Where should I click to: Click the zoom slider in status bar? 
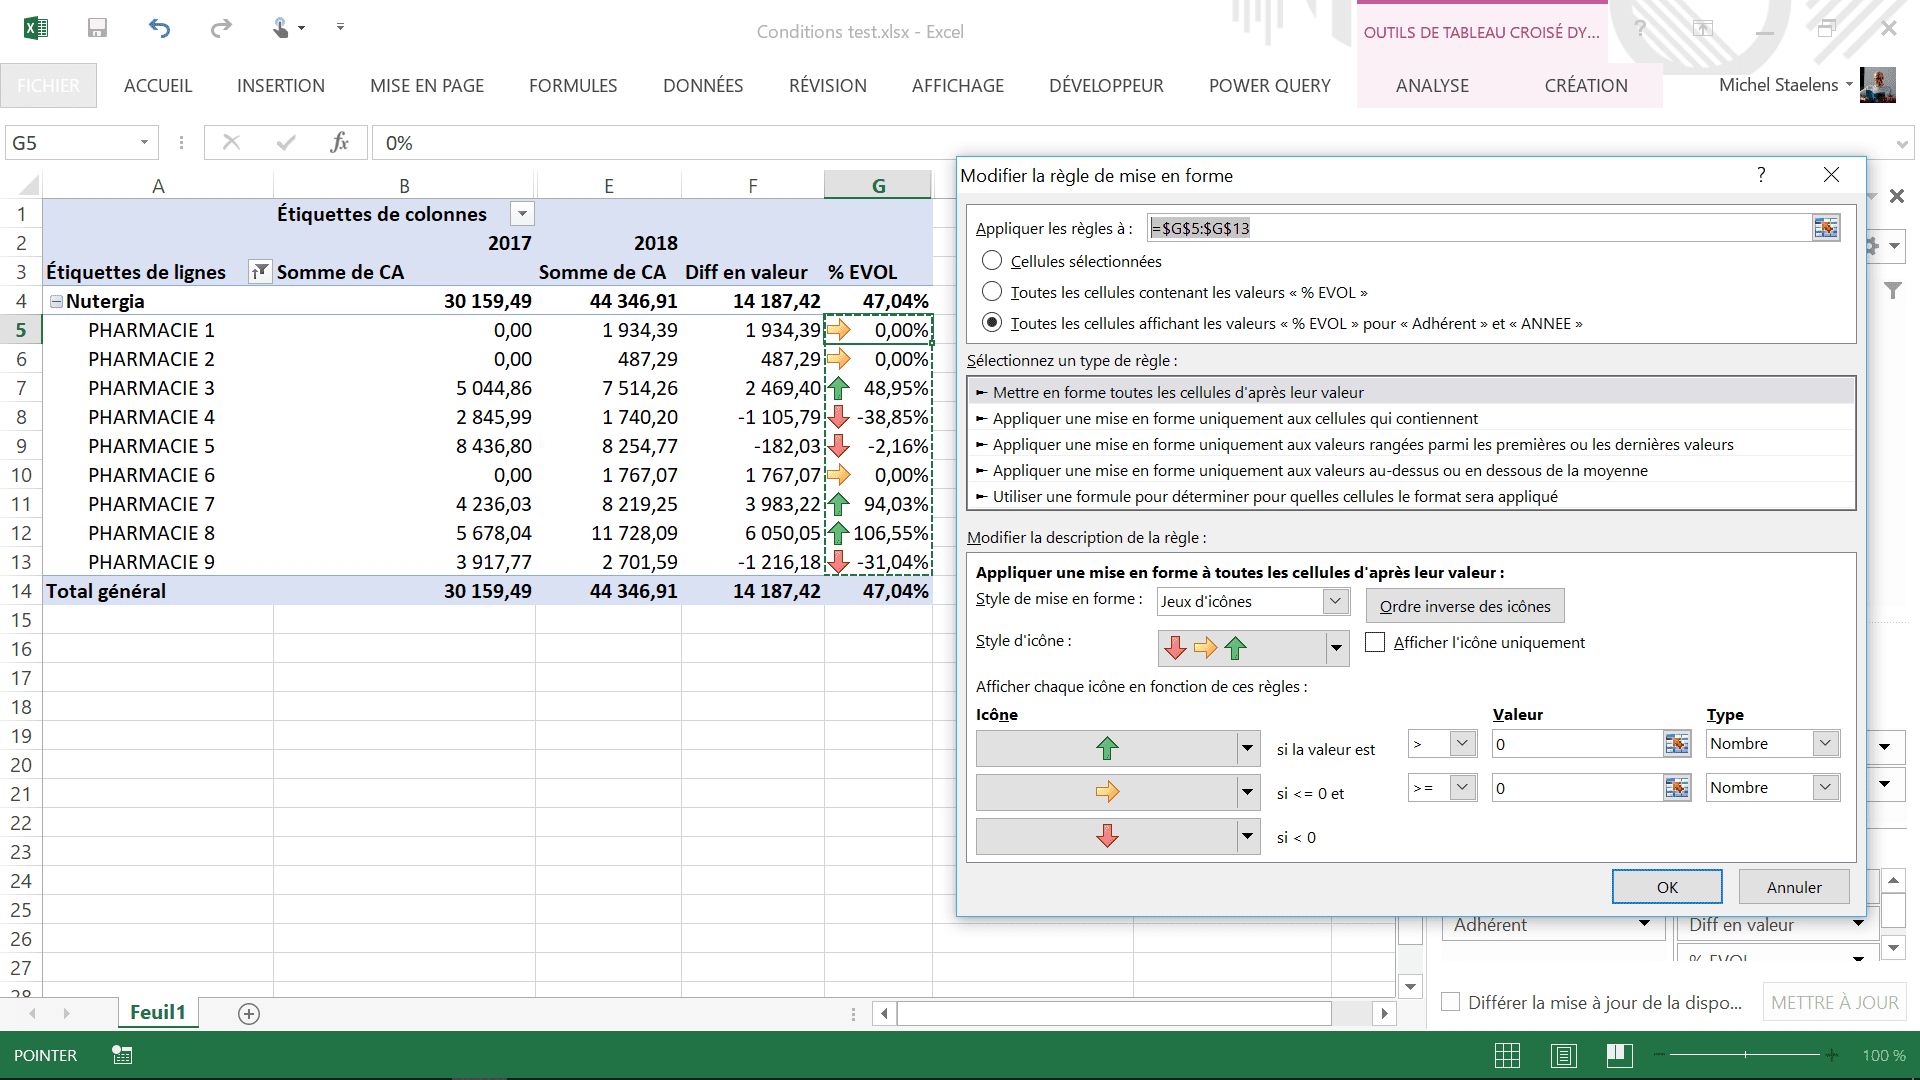click(1745, 1055)
